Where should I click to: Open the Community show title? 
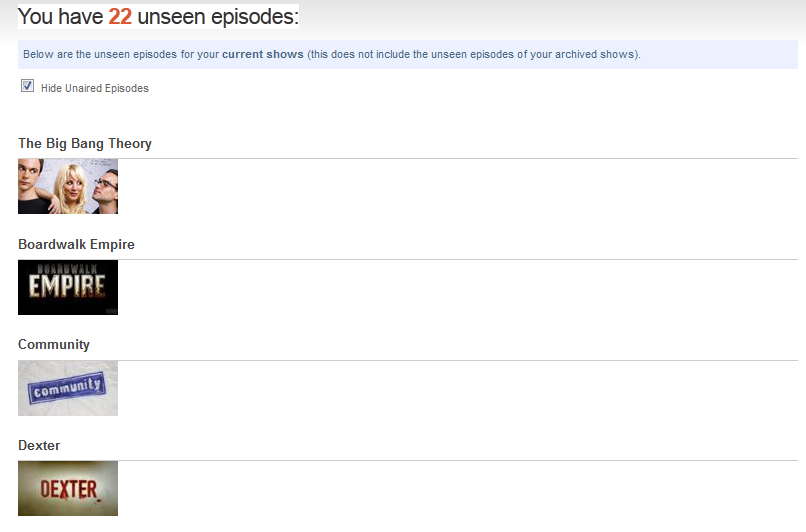(54, 344)
